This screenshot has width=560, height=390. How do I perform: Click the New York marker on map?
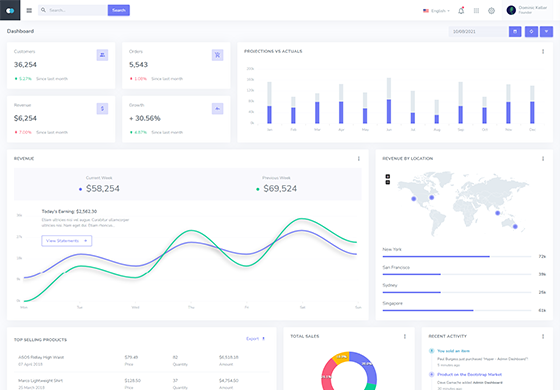click(x=431, y=198)
